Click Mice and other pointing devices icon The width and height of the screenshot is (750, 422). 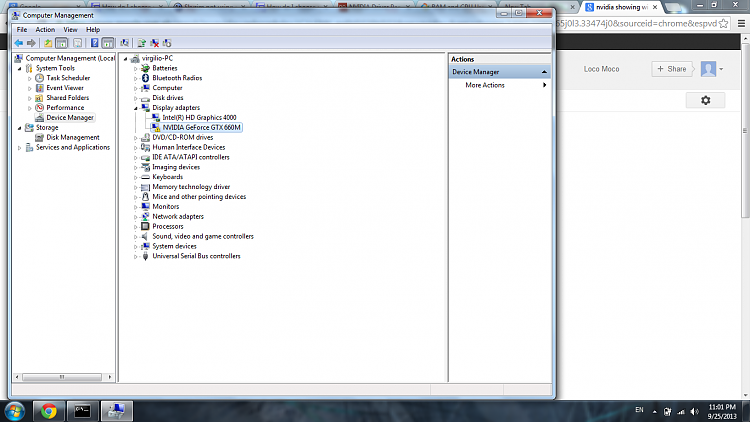click(145, 197)
